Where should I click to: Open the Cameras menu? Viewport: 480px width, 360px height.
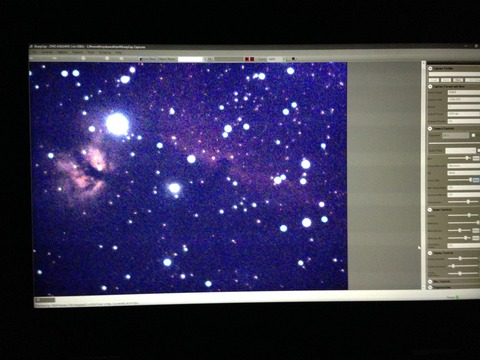click(x=47, y=52)
